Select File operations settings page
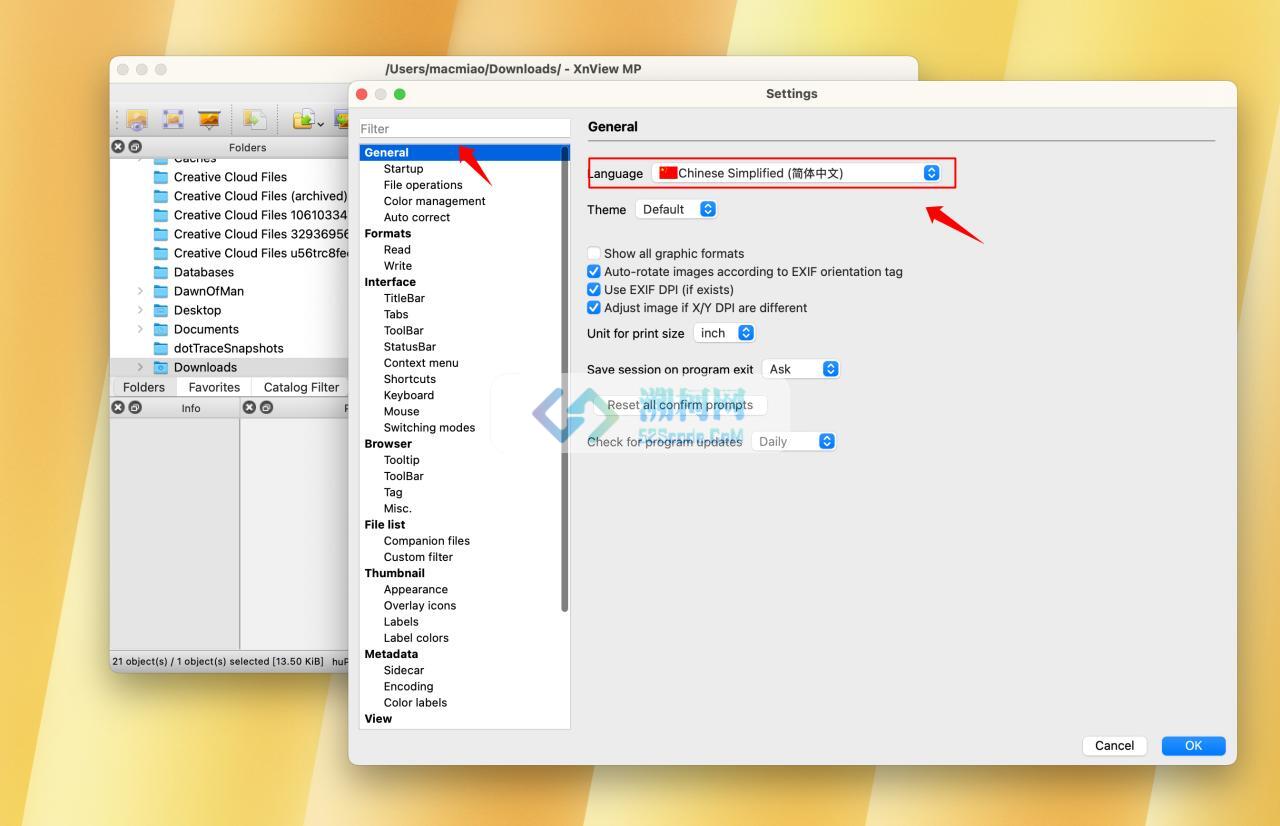 (x=423, y=185)
